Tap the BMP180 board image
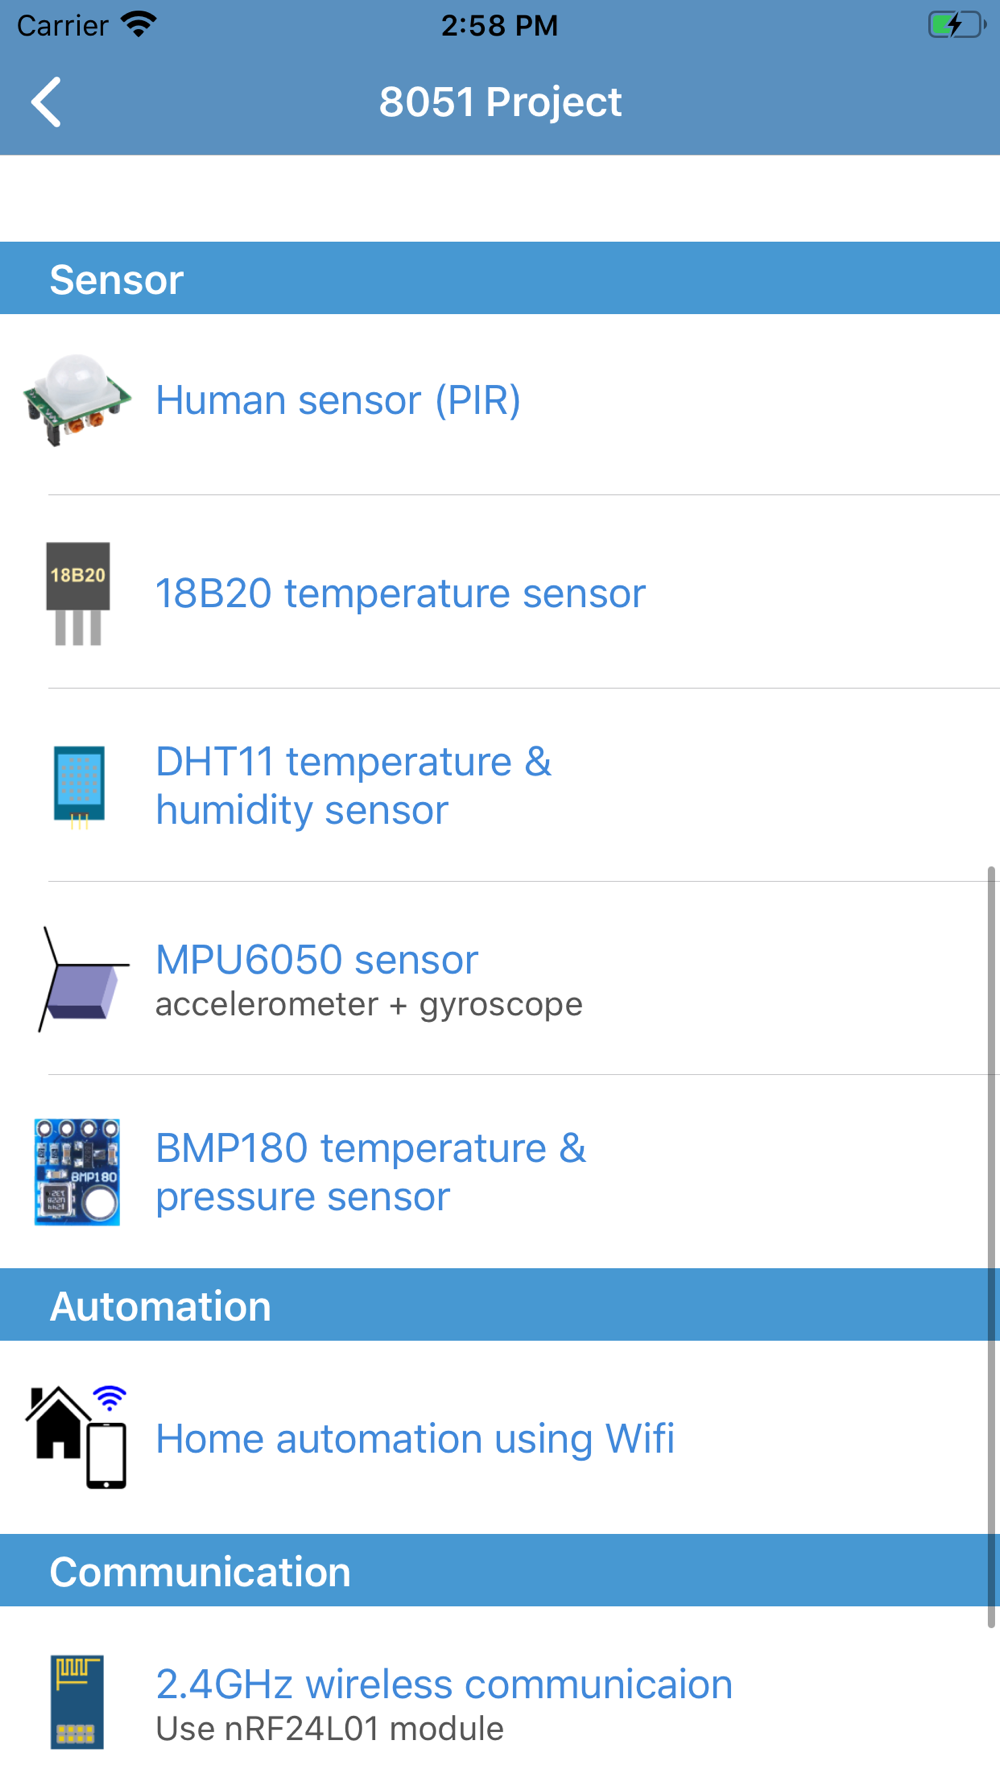This screenshot has height=1778, width=1000. (77, 1172)
